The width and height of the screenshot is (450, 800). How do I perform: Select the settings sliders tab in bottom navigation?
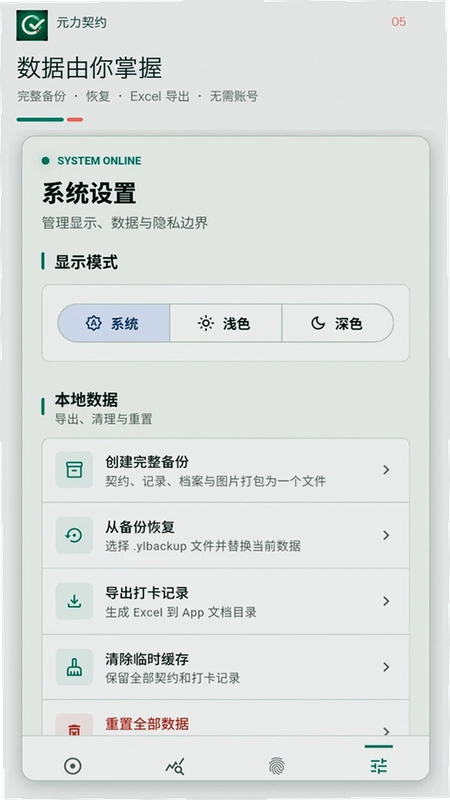pyautogui.click(x=379, y=765)
